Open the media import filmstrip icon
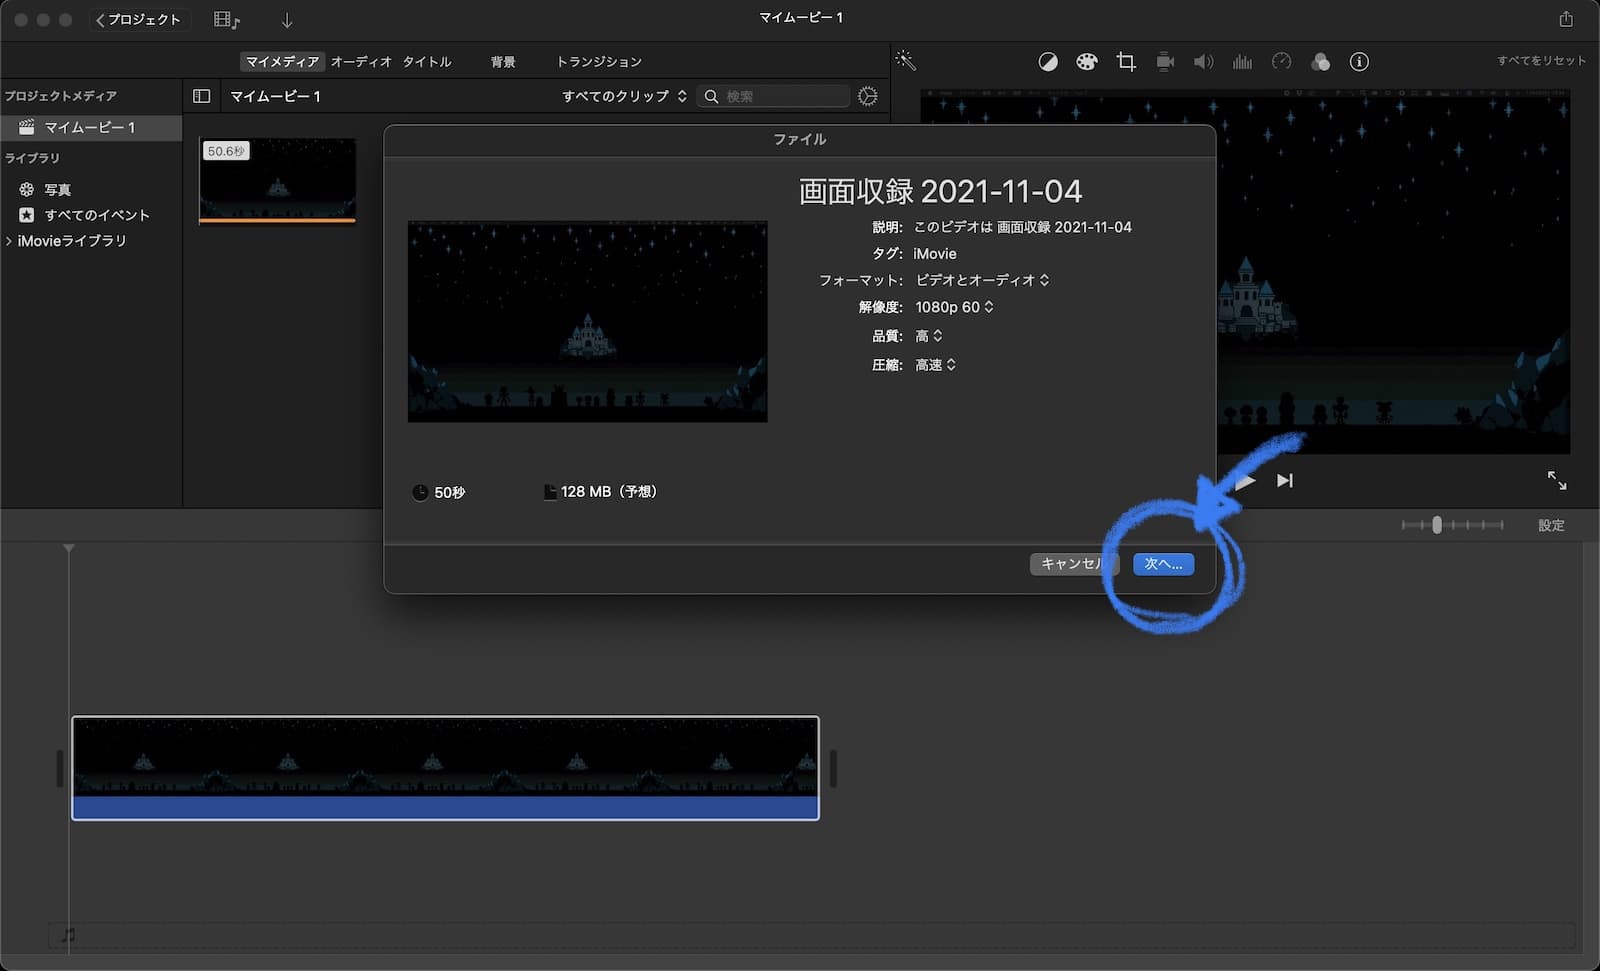Image resolution: width=1600 pixels, height=971 pixels. click(227, 19)
